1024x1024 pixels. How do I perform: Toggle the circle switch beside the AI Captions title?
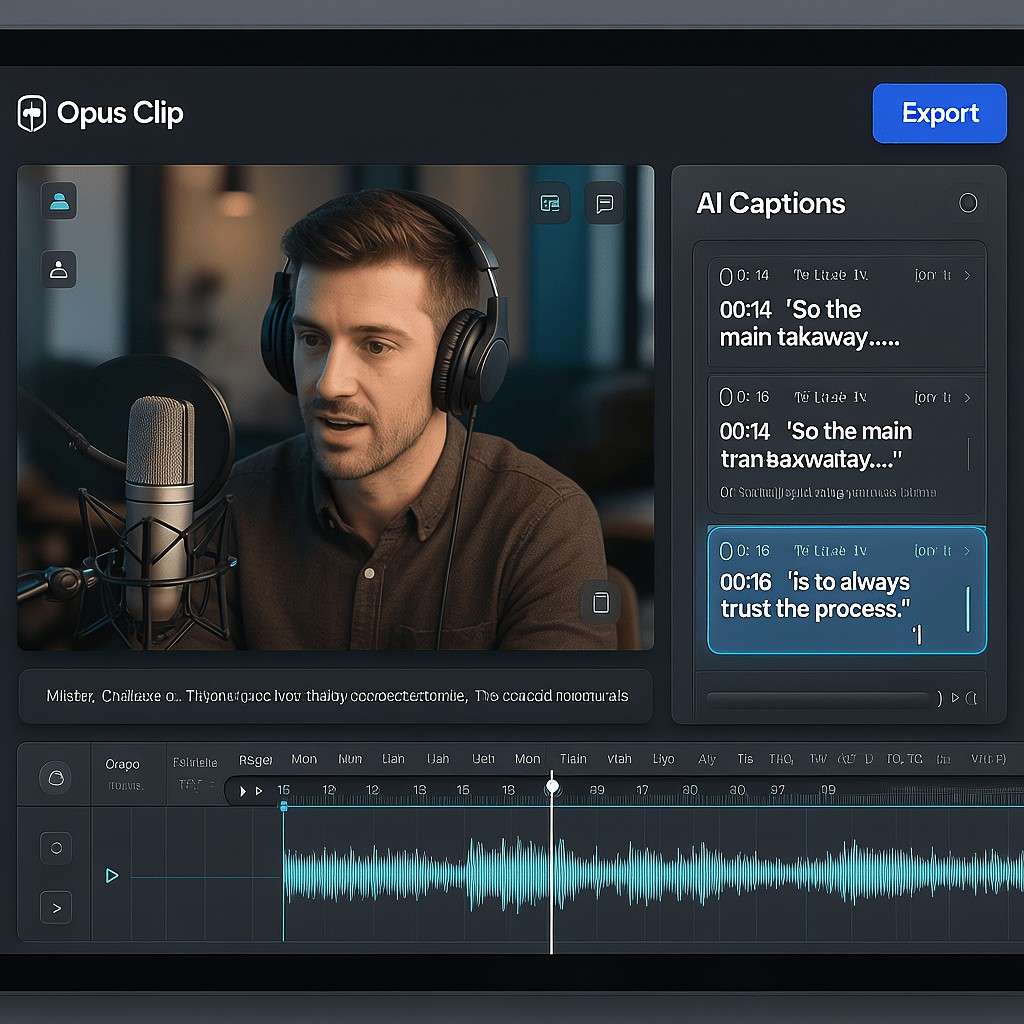(x=967, y=203)
